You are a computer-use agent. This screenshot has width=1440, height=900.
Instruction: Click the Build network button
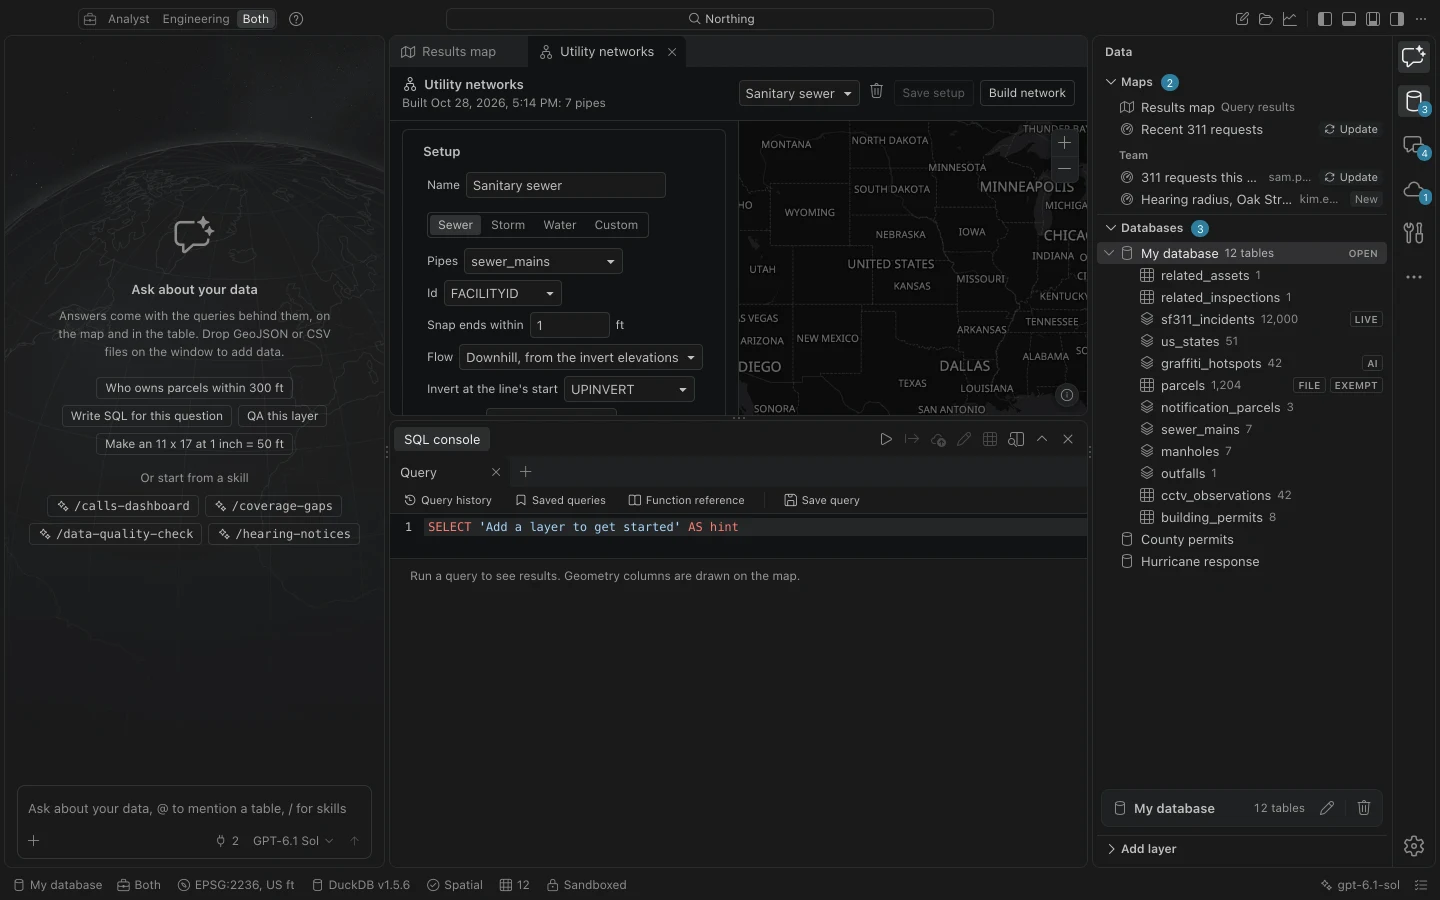1027,93
